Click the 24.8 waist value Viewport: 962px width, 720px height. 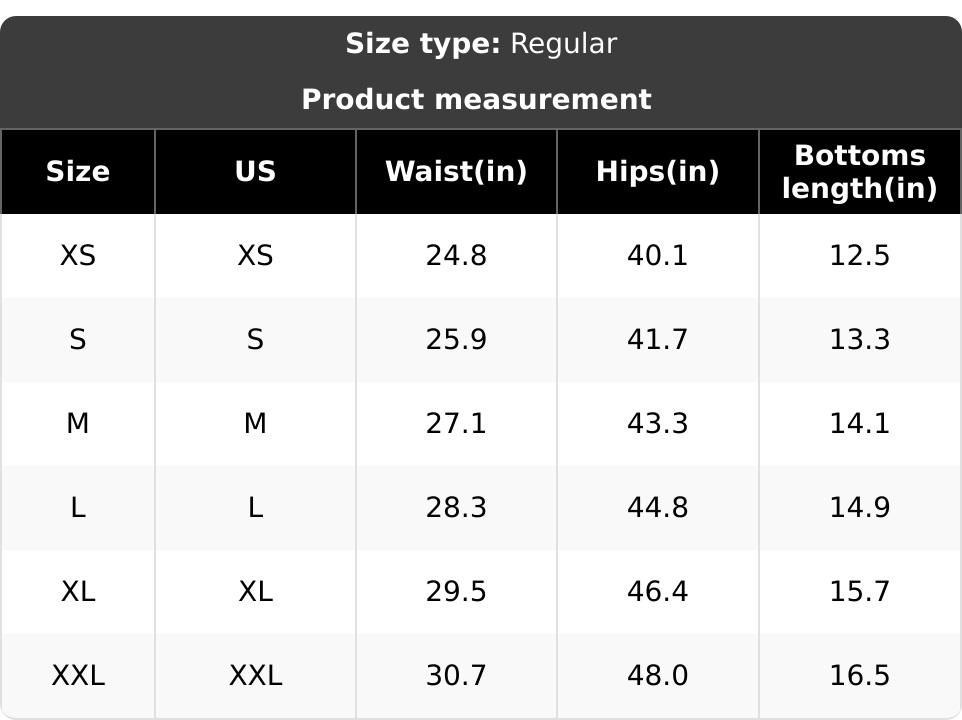pos(456,256)
